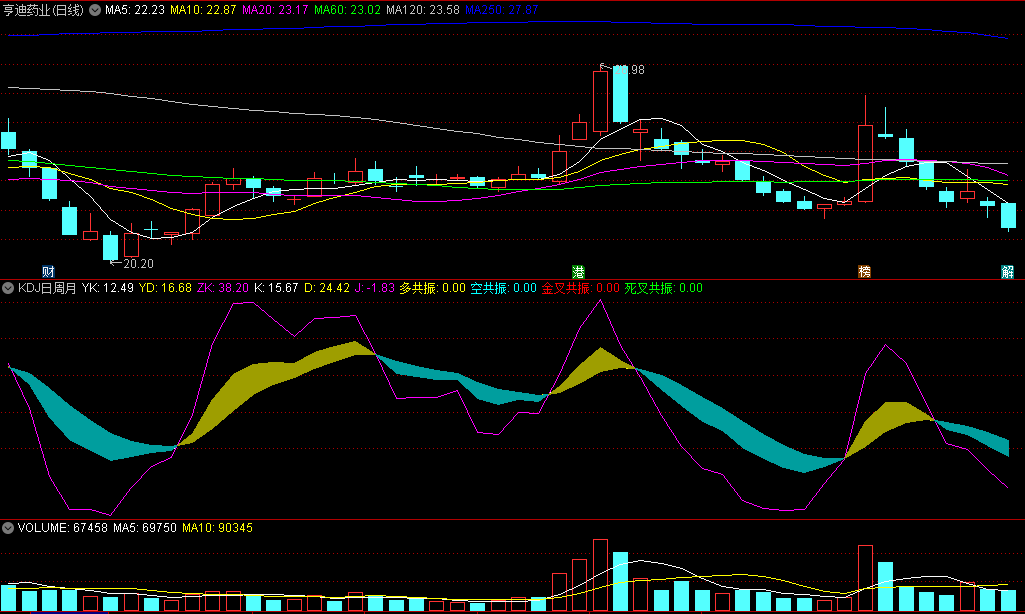Screen dimensions: 1025x614
Task: Click the YK: 12.49 value
Action: pos(107,288)
